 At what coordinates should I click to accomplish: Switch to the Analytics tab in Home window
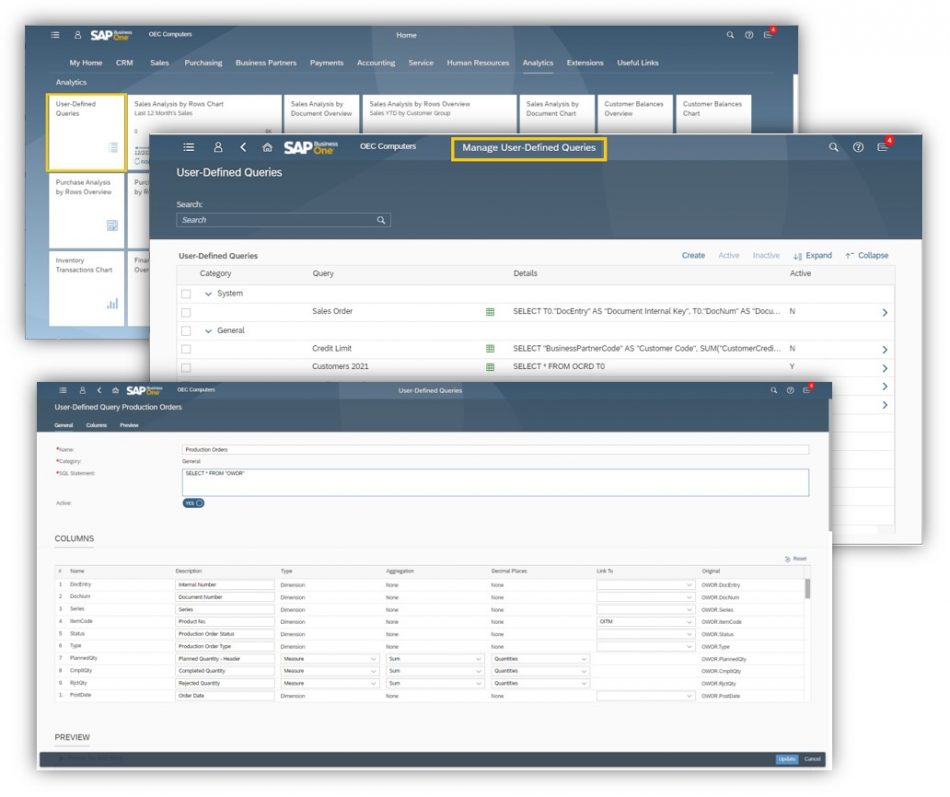[x=538, y=63]
